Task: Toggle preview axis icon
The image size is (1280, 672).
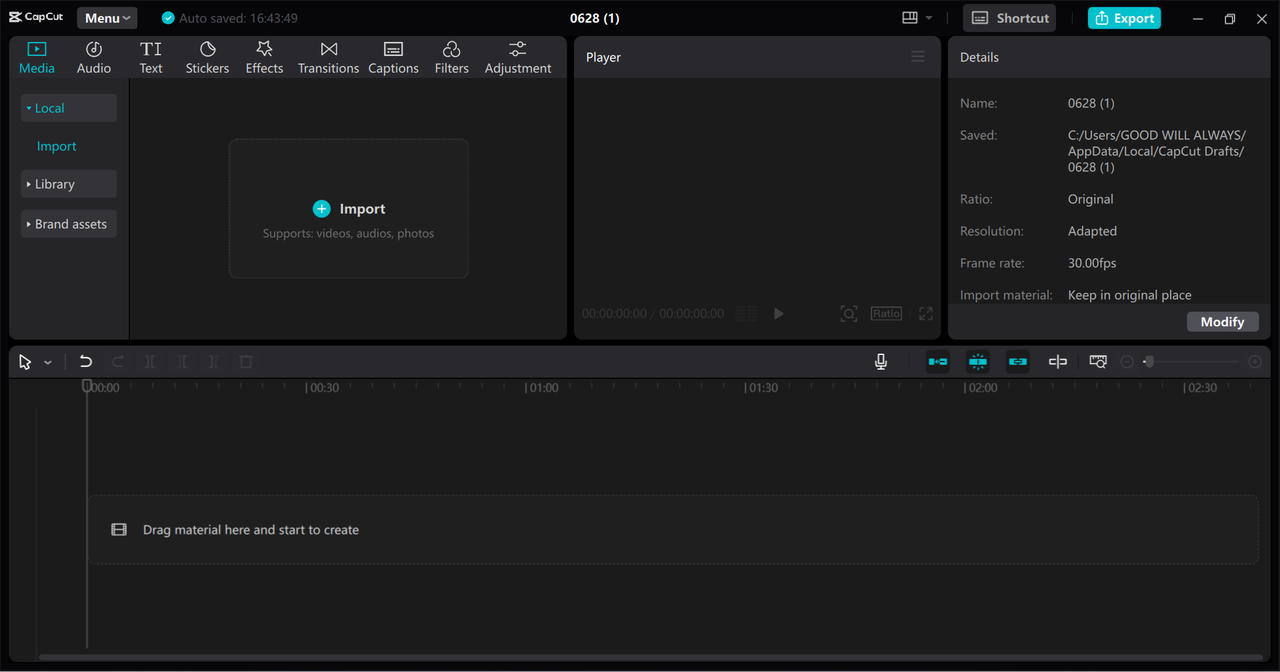Action: point(1058,362)
